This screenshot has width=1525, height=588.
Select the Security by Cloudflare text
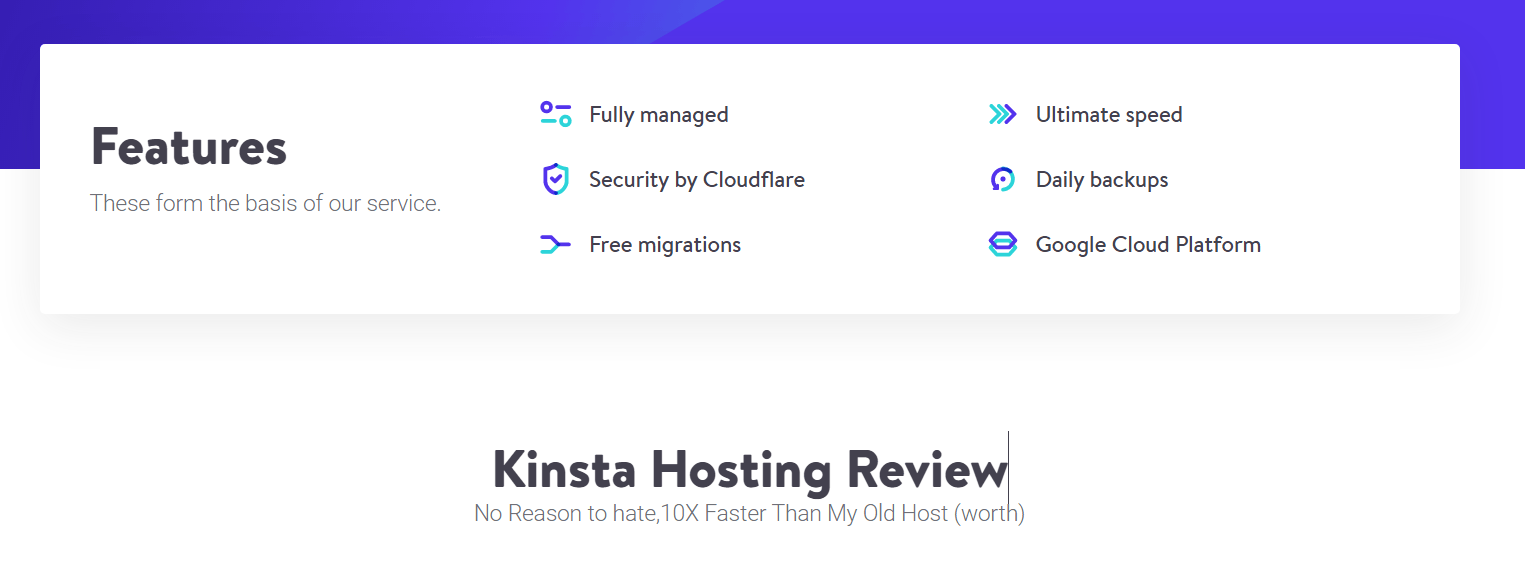[x=697, y=180]
